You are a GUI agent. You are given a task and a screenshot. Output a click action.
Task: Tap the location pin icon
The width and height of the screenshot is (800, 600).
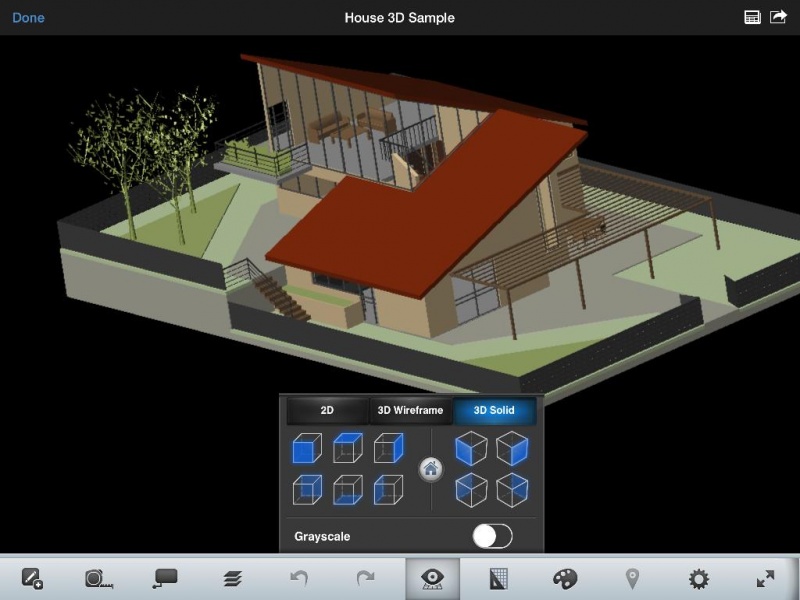point(632,579)
